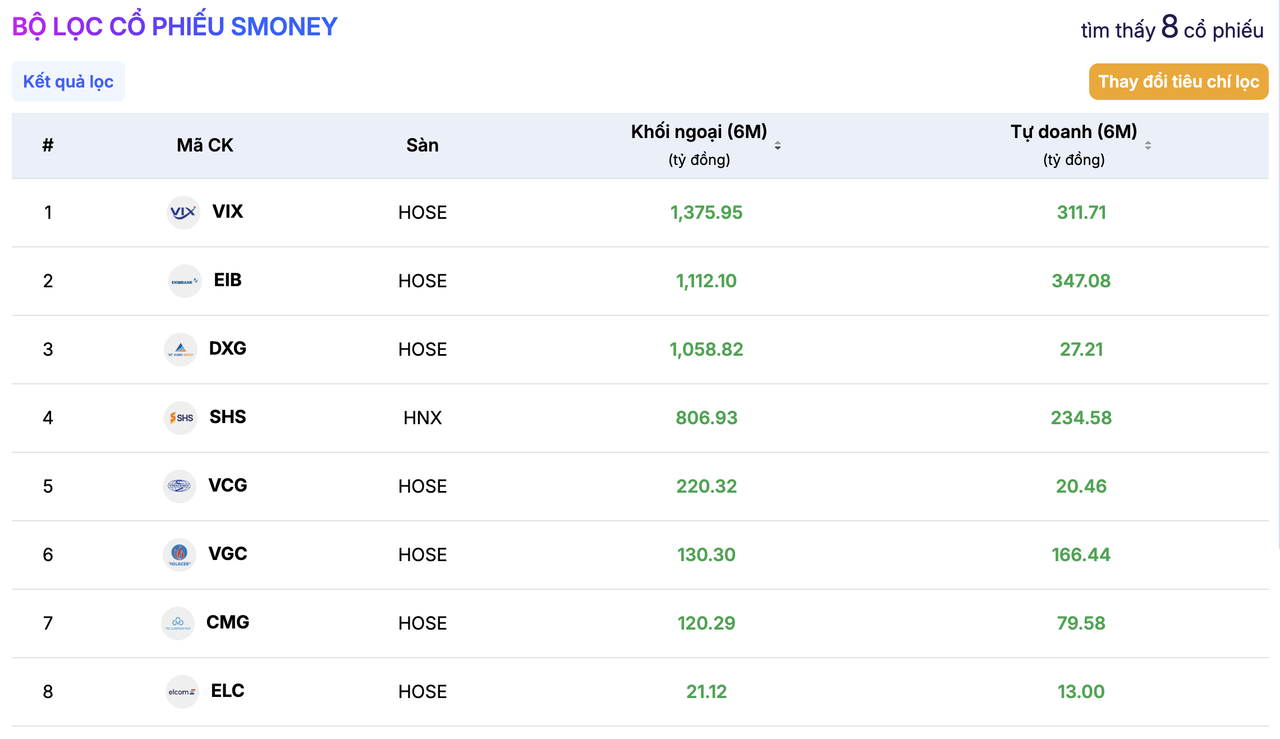Sort by Tự doanh (6M) arrows
The image size is (1280, 739).
pyautogui.click(x=1148, y=146)
